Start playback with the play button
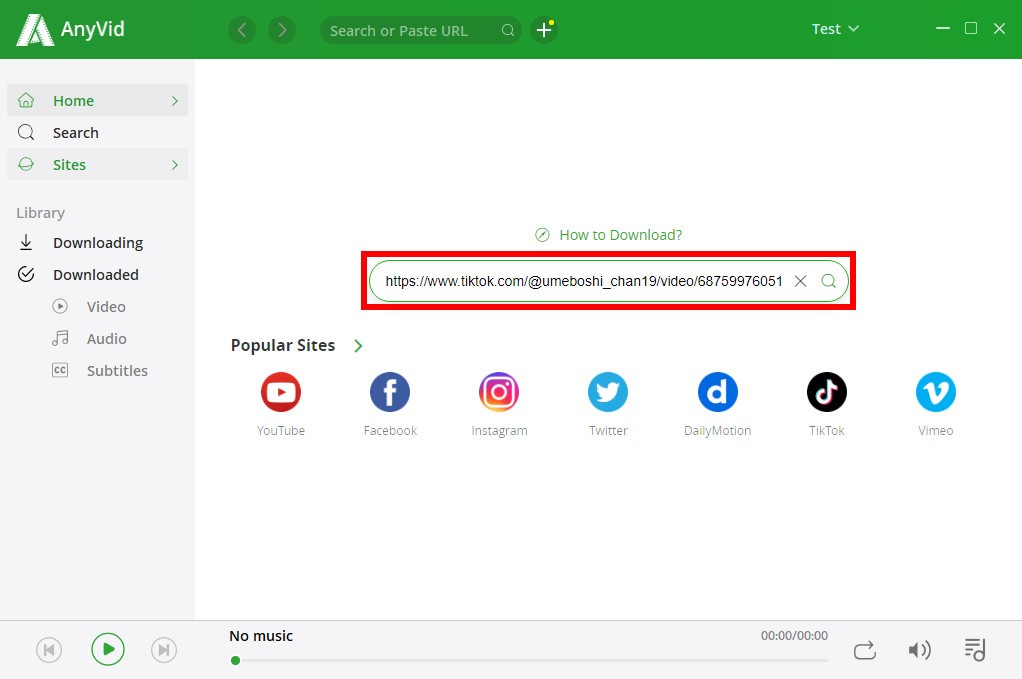The image size is (1022, 679). coord(108,649)
